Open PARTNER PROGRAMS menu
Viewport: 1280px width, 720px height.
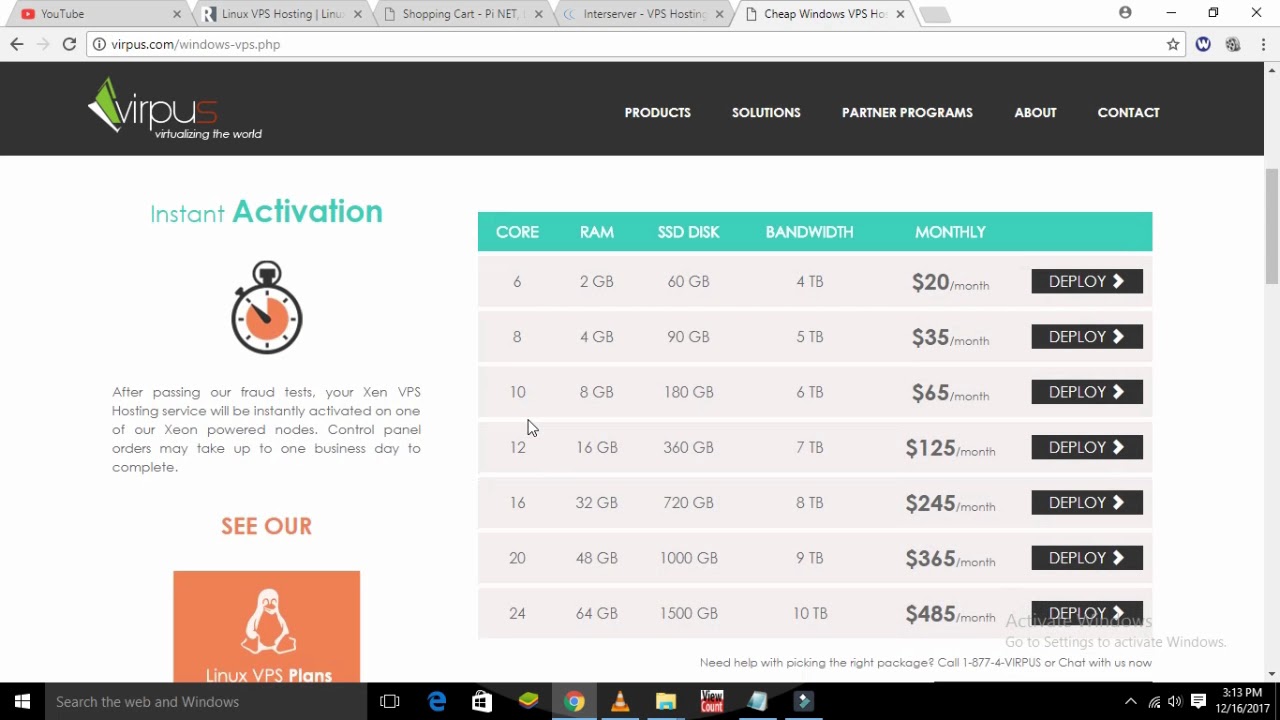[907, 112]
